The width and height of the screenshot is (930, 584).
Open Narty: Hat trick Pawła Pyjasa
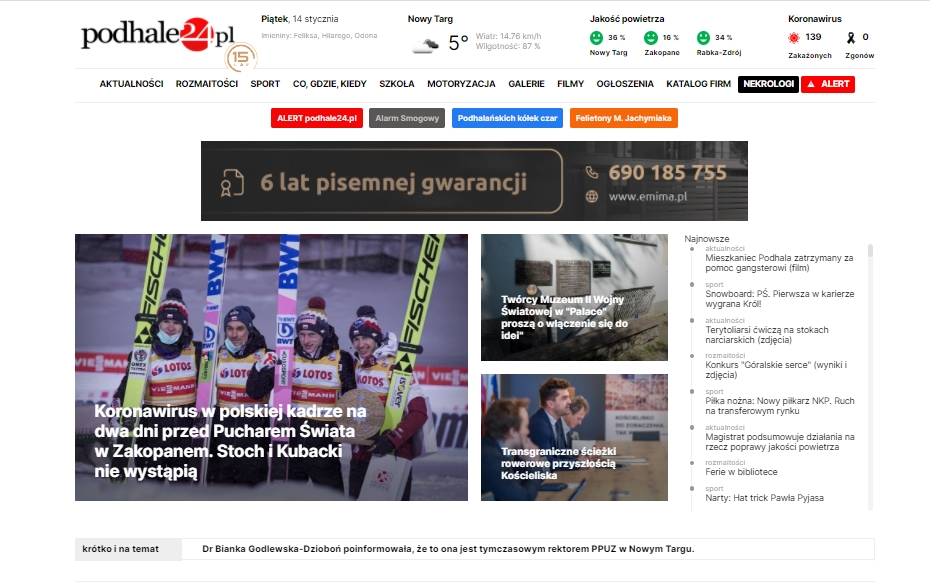pos(764,498)
